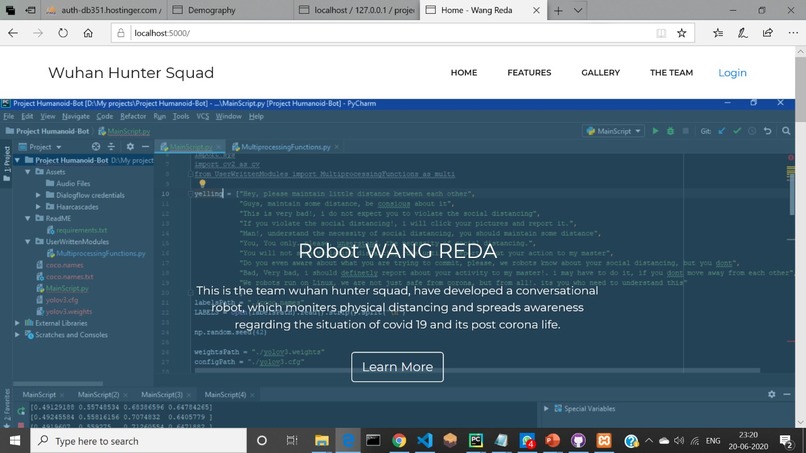Image resolution: width=806 pixels, height=453 pixels.
Task: Open GitHub Desktop from the taskbar
Action: tap(578, 441)
